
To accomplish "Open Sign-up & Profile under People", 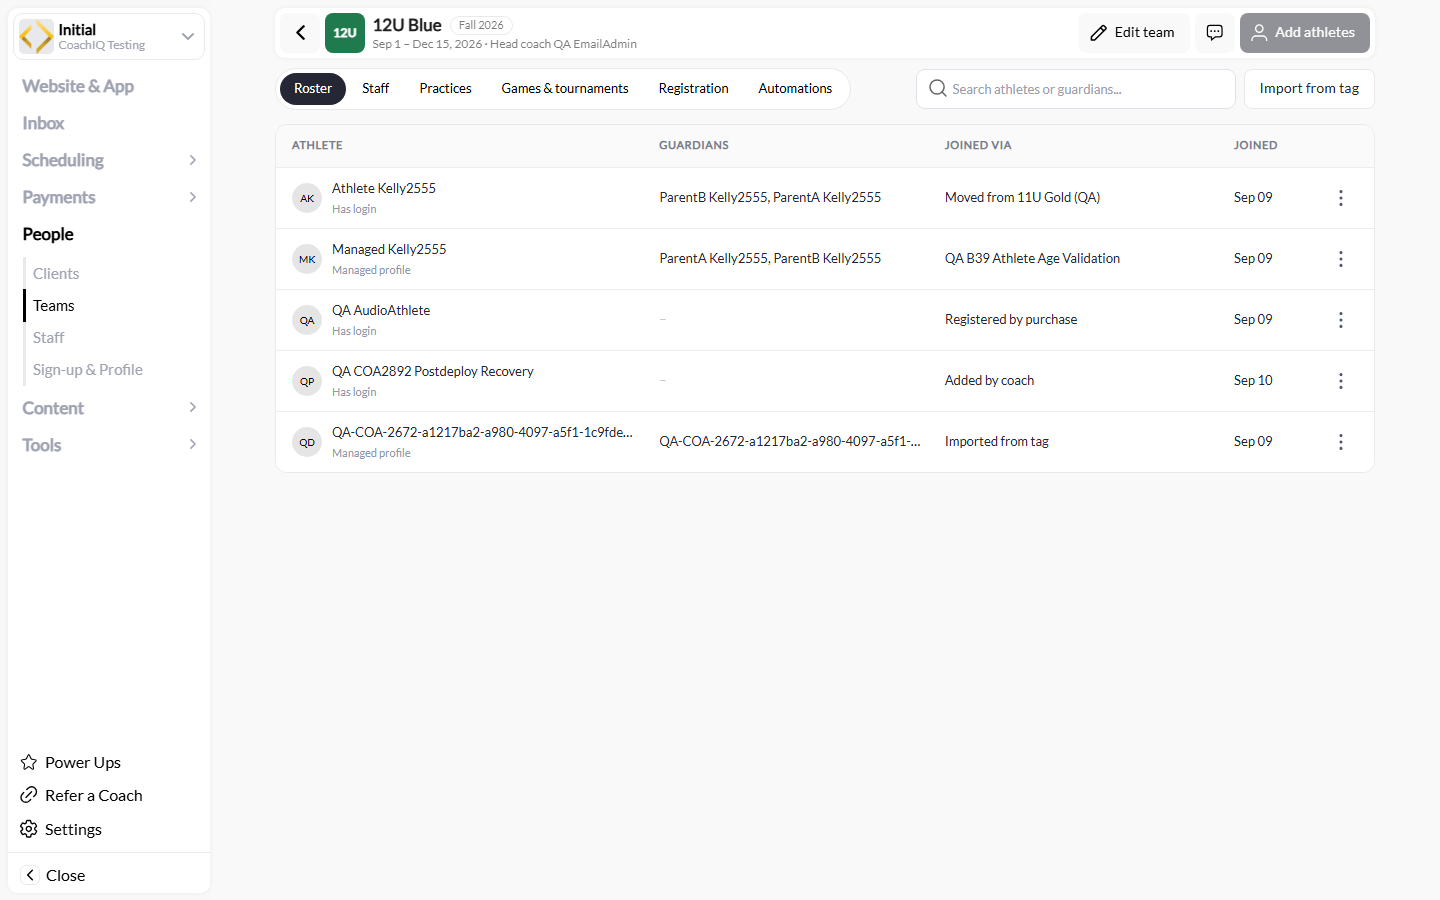I will point(88,370).
